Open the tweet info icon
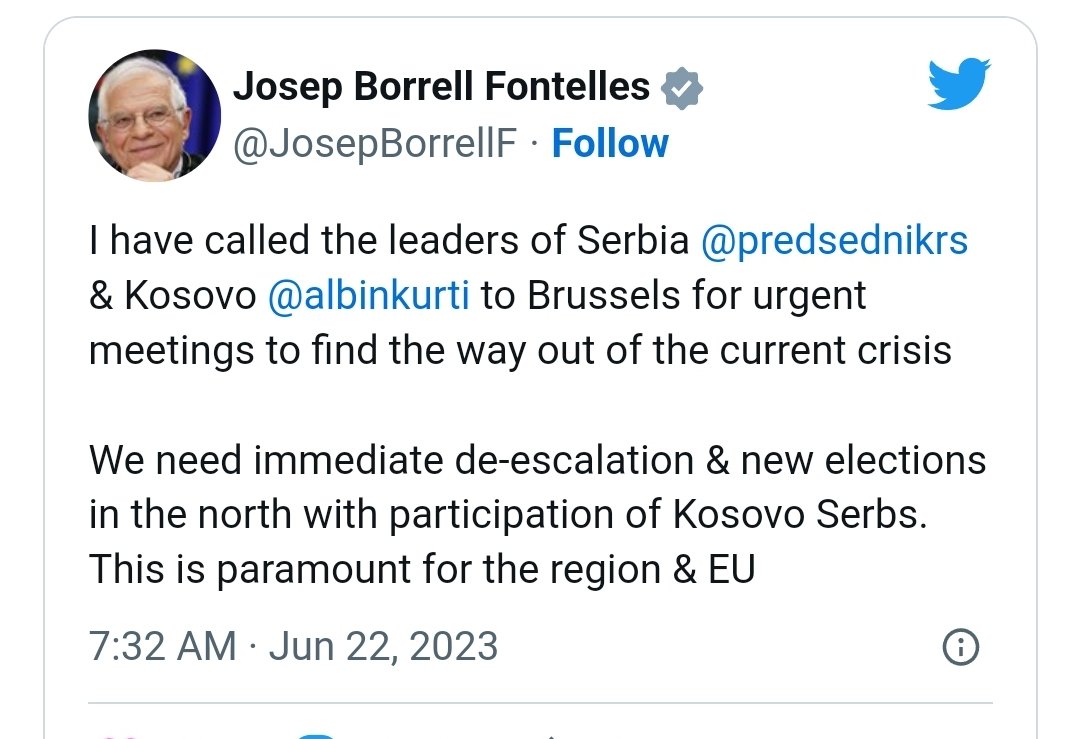The image size is (1080, 739). pos(960,647)
